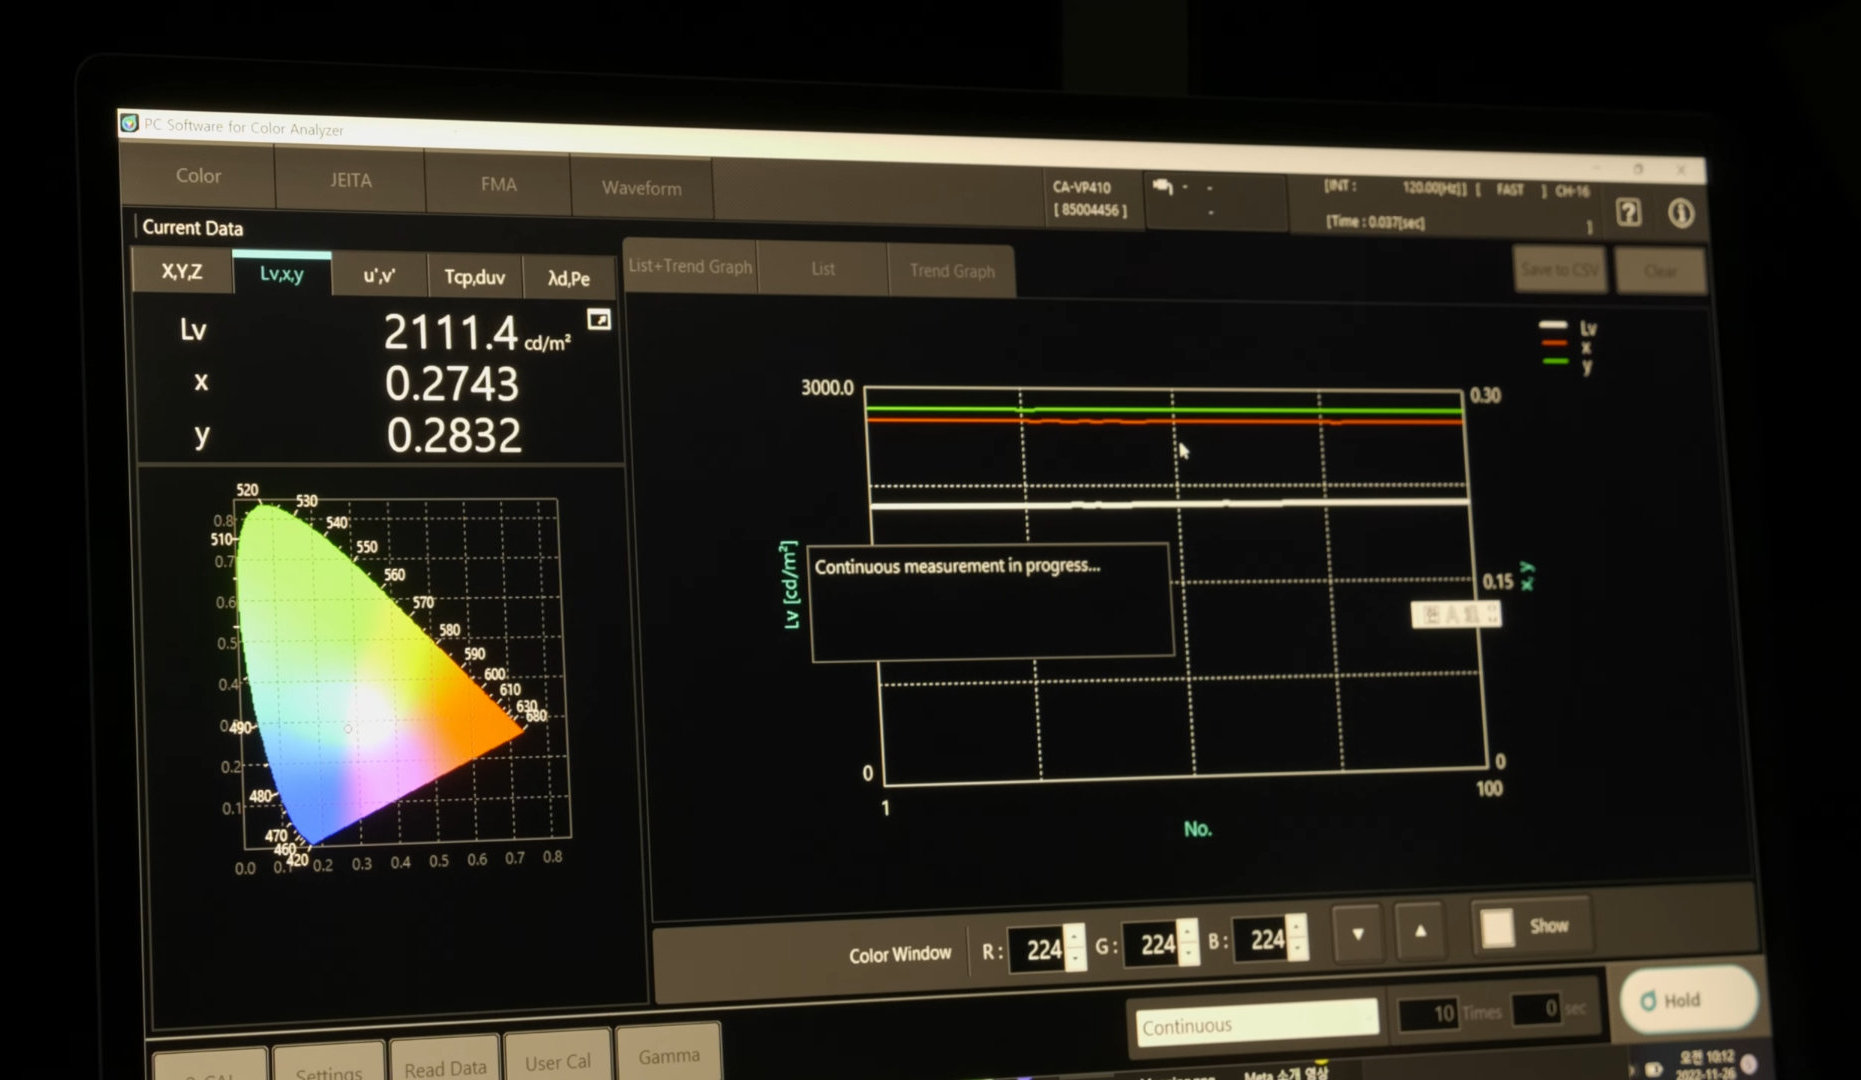This screenshot has width=1861, height=1080.
Task: Select the Waveform mode tab
Action: (641, 188)
